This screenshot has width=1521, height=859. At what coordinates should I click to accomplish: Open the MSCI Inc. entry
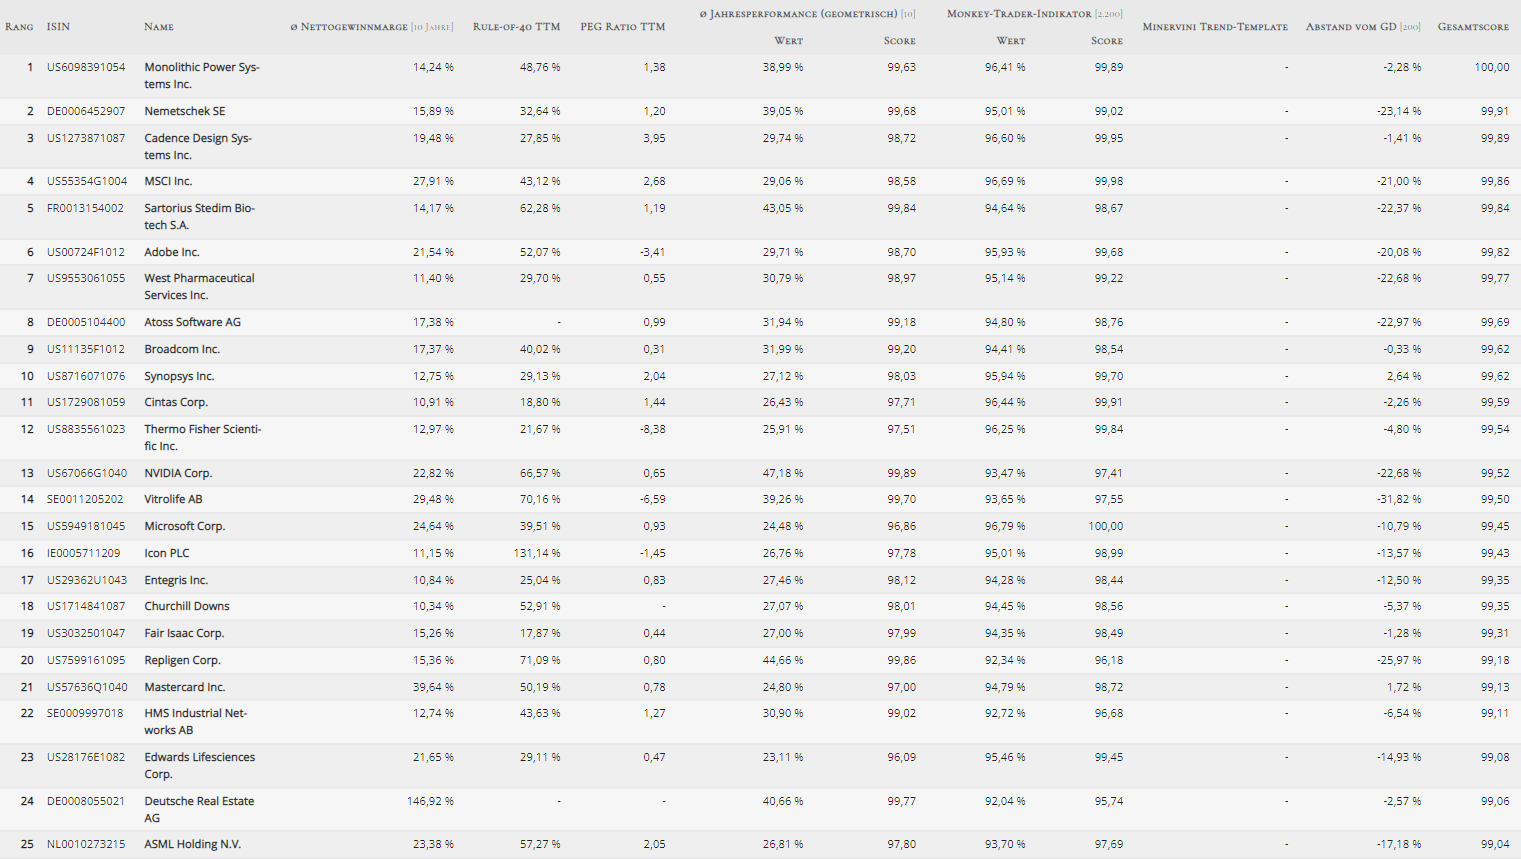tap(168, 181)
